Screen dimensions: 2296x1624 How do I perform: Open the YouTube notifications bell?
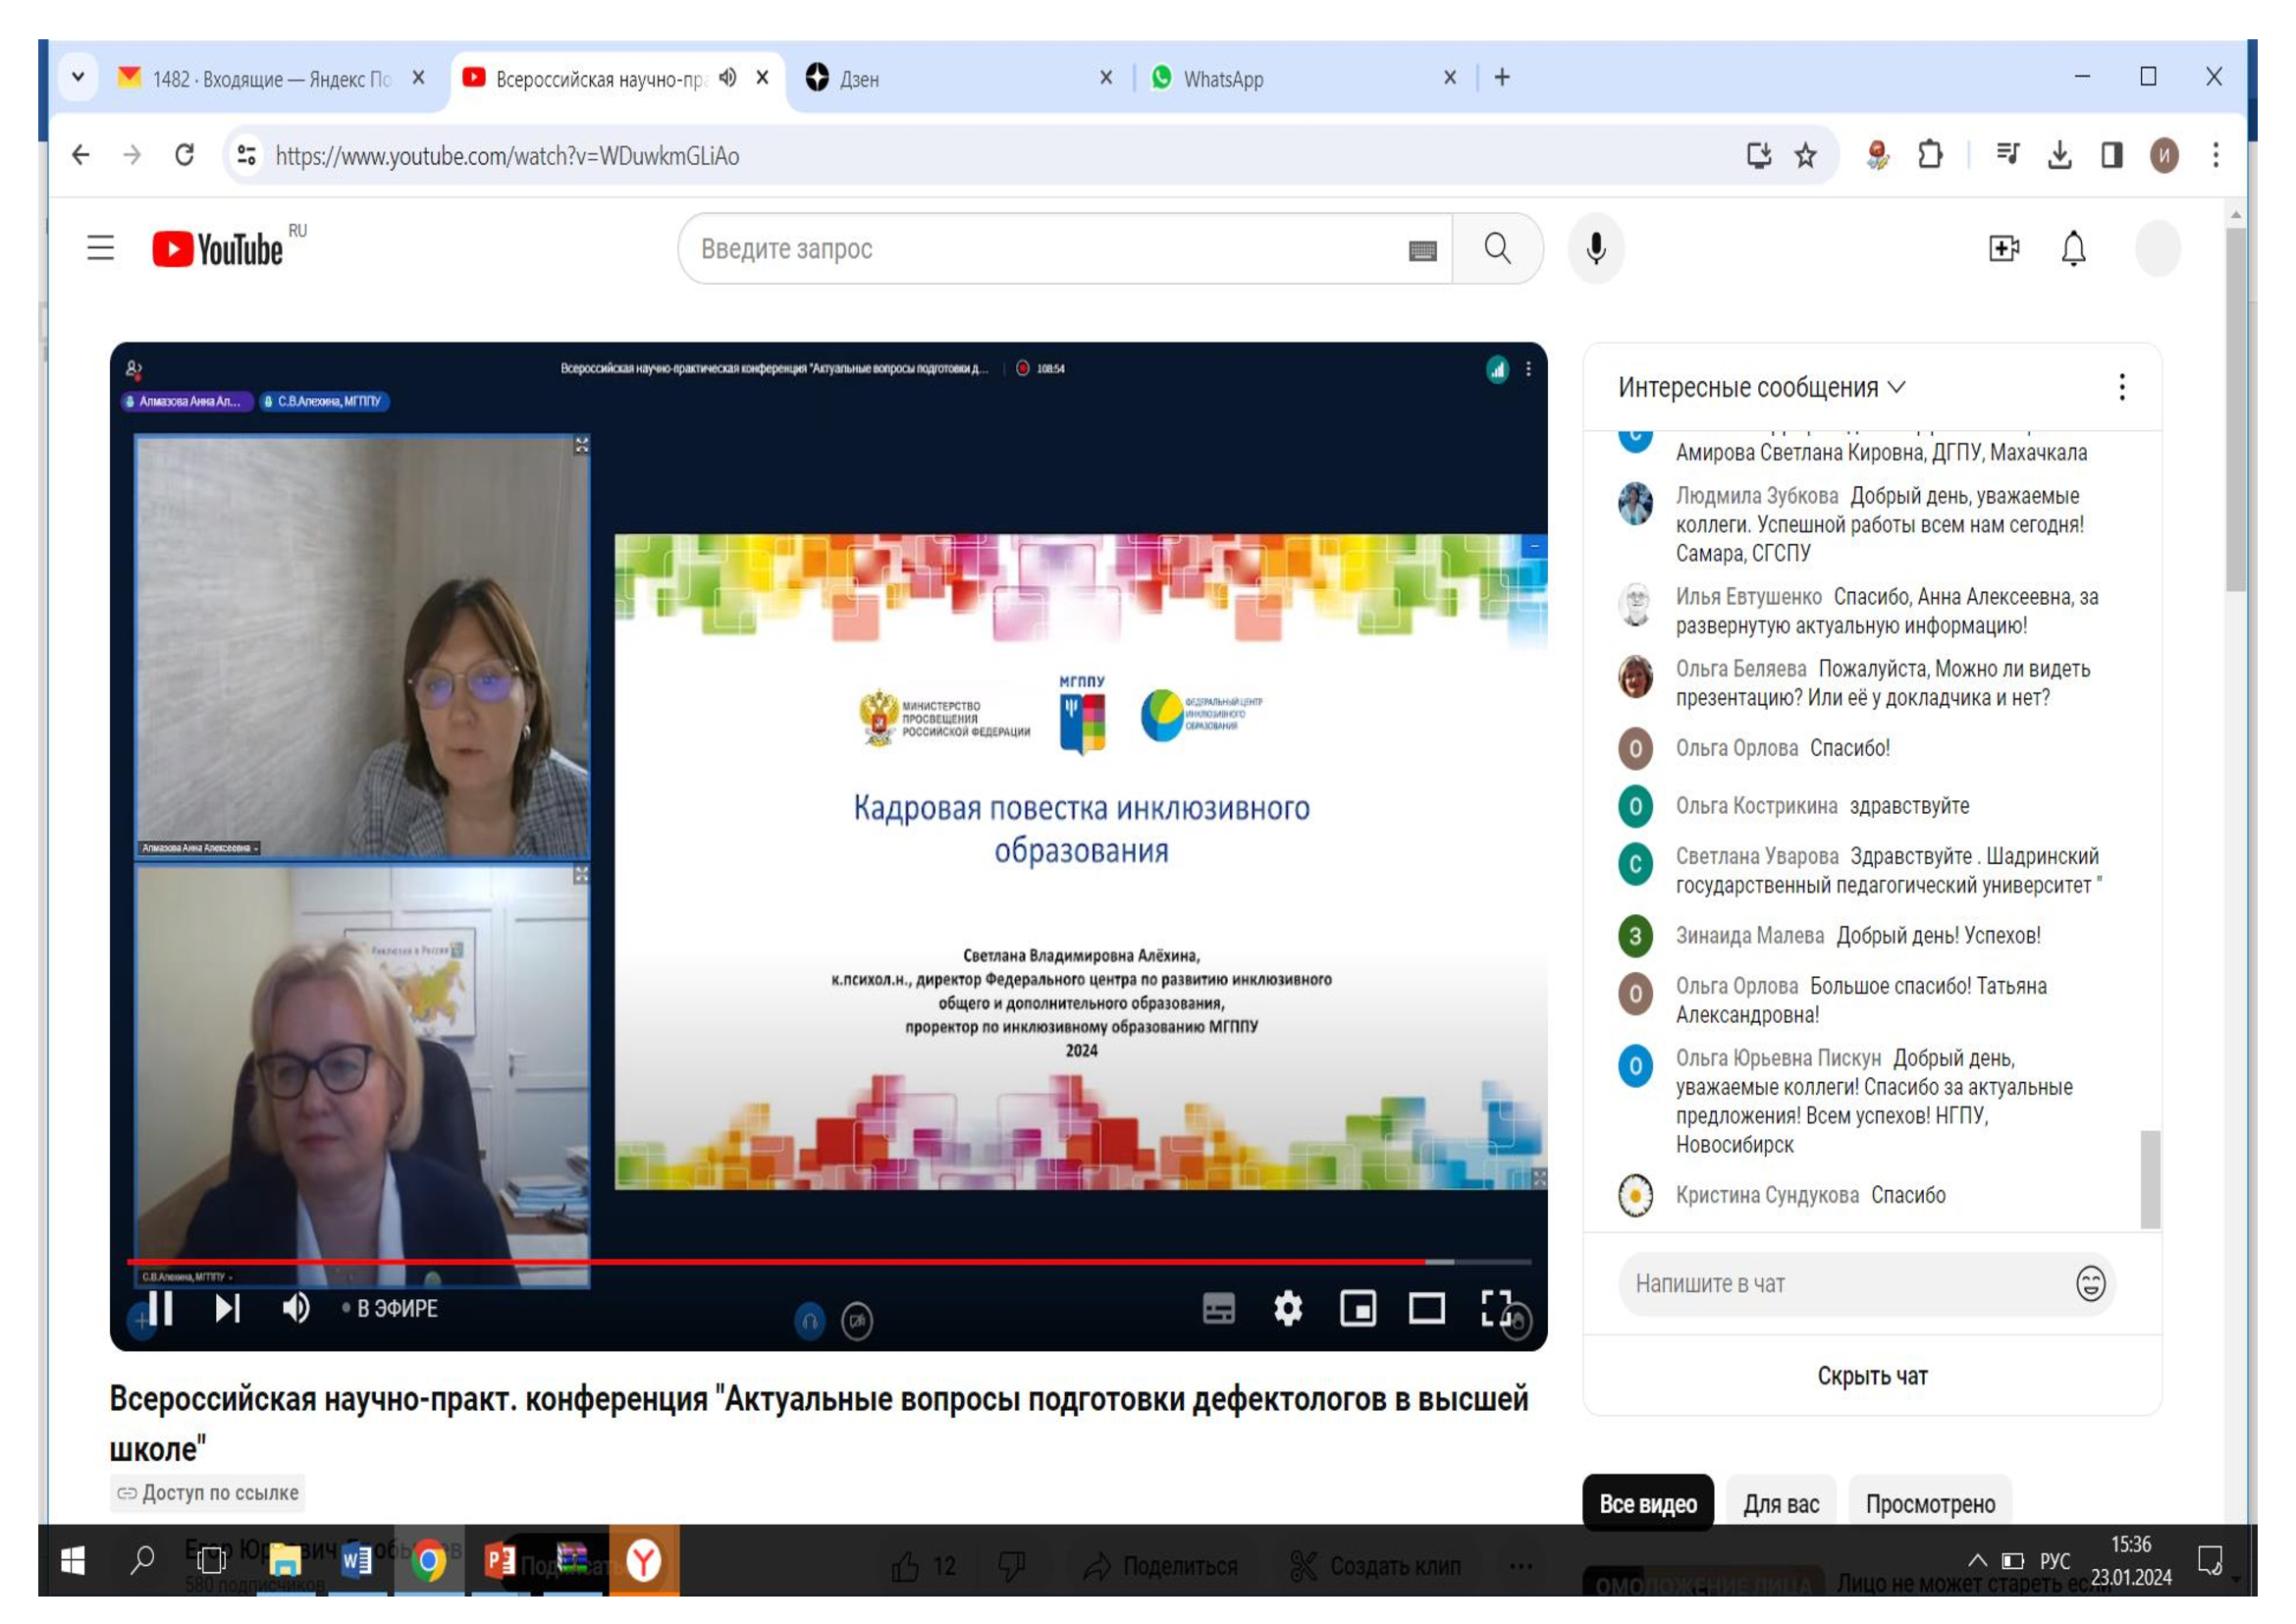[2073, 248]
